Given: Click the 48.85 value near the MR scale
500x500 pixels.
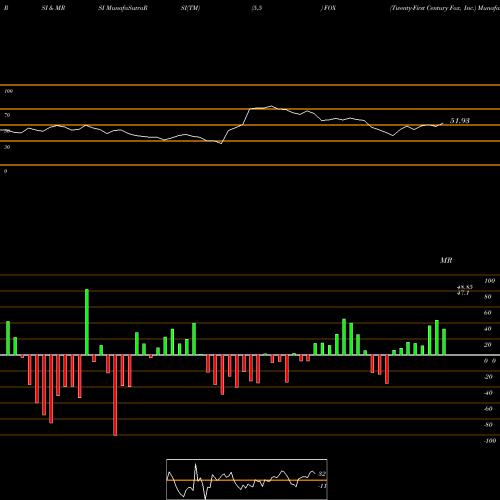Looking at the screenshot, I should [x=465, y=287].
